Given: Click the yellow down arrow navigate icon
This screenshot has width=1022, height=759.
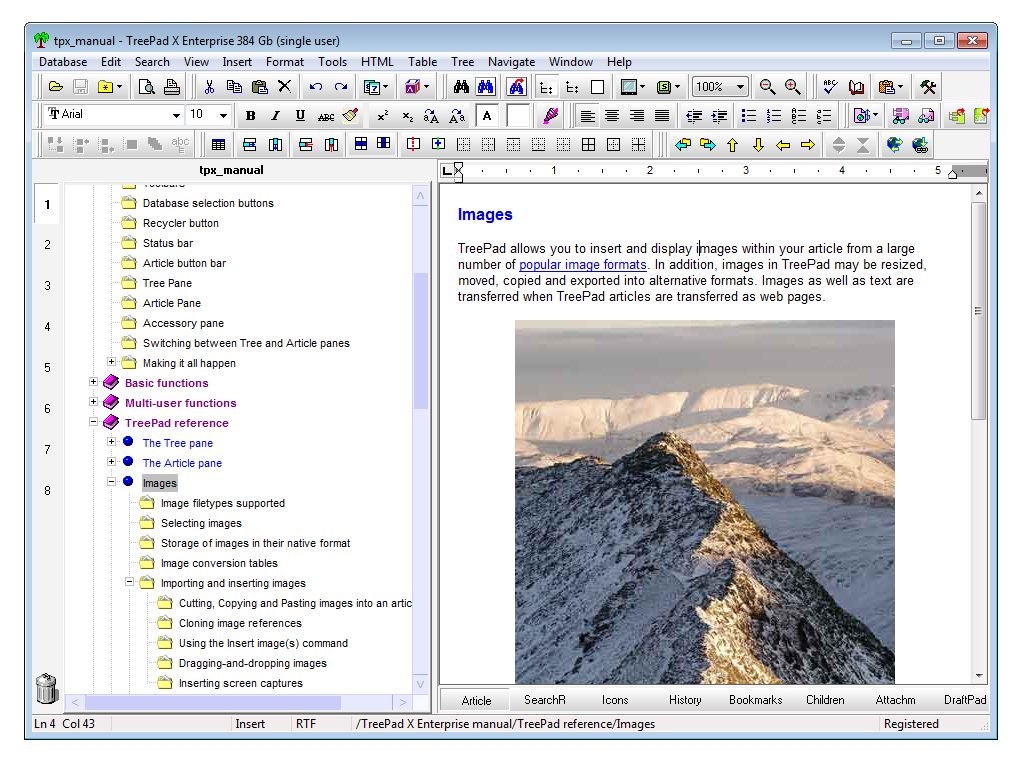Looking at the screenshot, I should point(758,145).
